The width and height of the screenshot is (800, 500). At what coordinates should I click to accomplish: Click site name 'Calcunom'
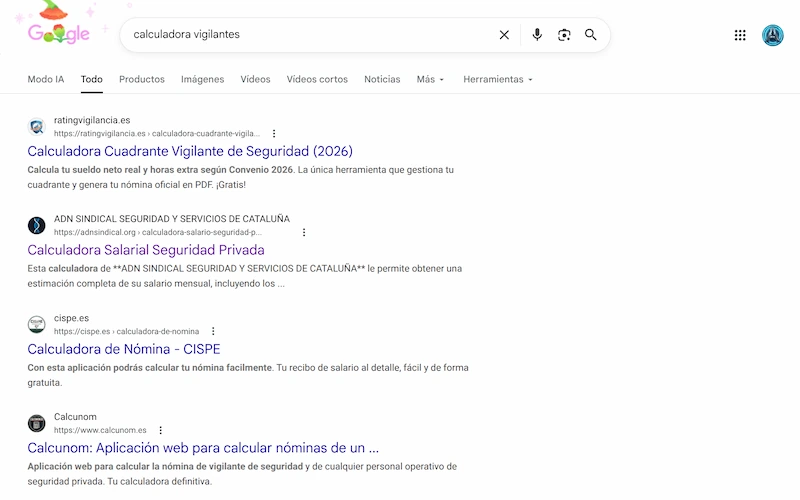[75, 417]
